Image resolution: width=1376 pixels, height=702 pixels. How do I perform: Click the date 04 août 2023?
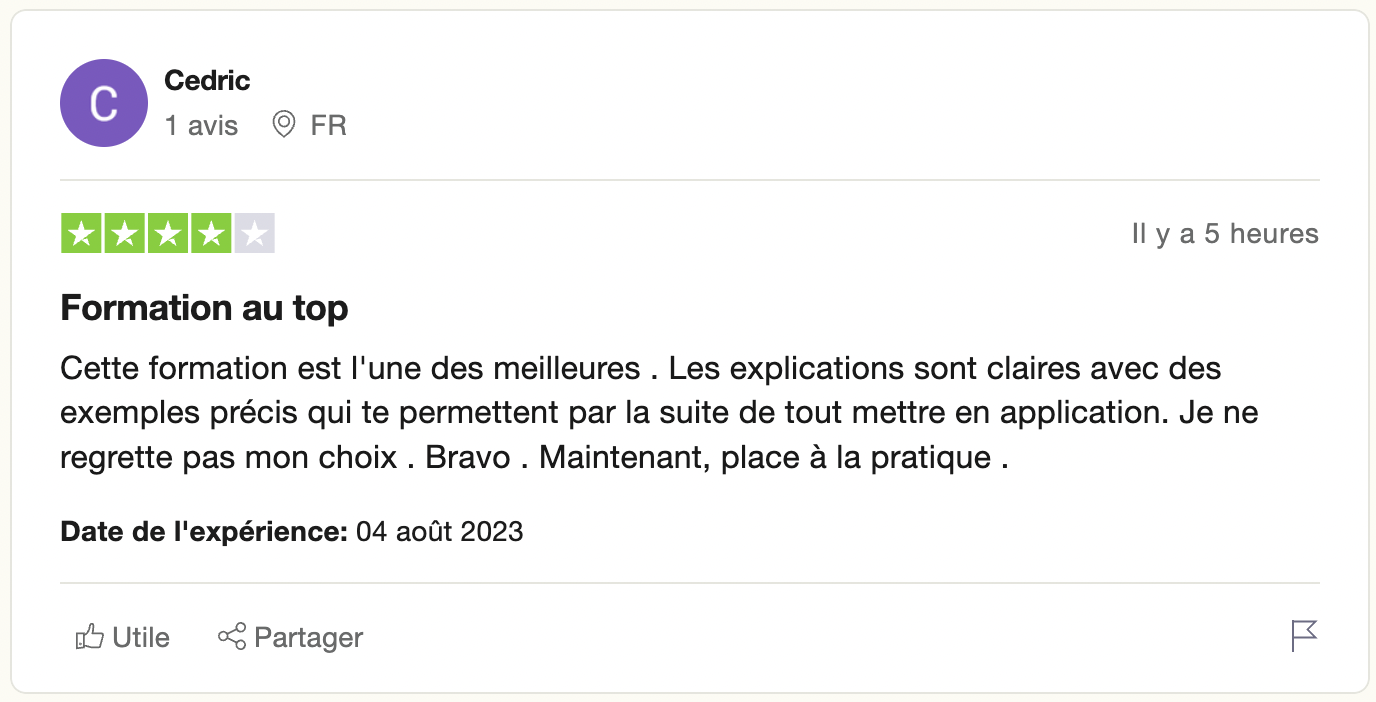click(x=440, y=531)
